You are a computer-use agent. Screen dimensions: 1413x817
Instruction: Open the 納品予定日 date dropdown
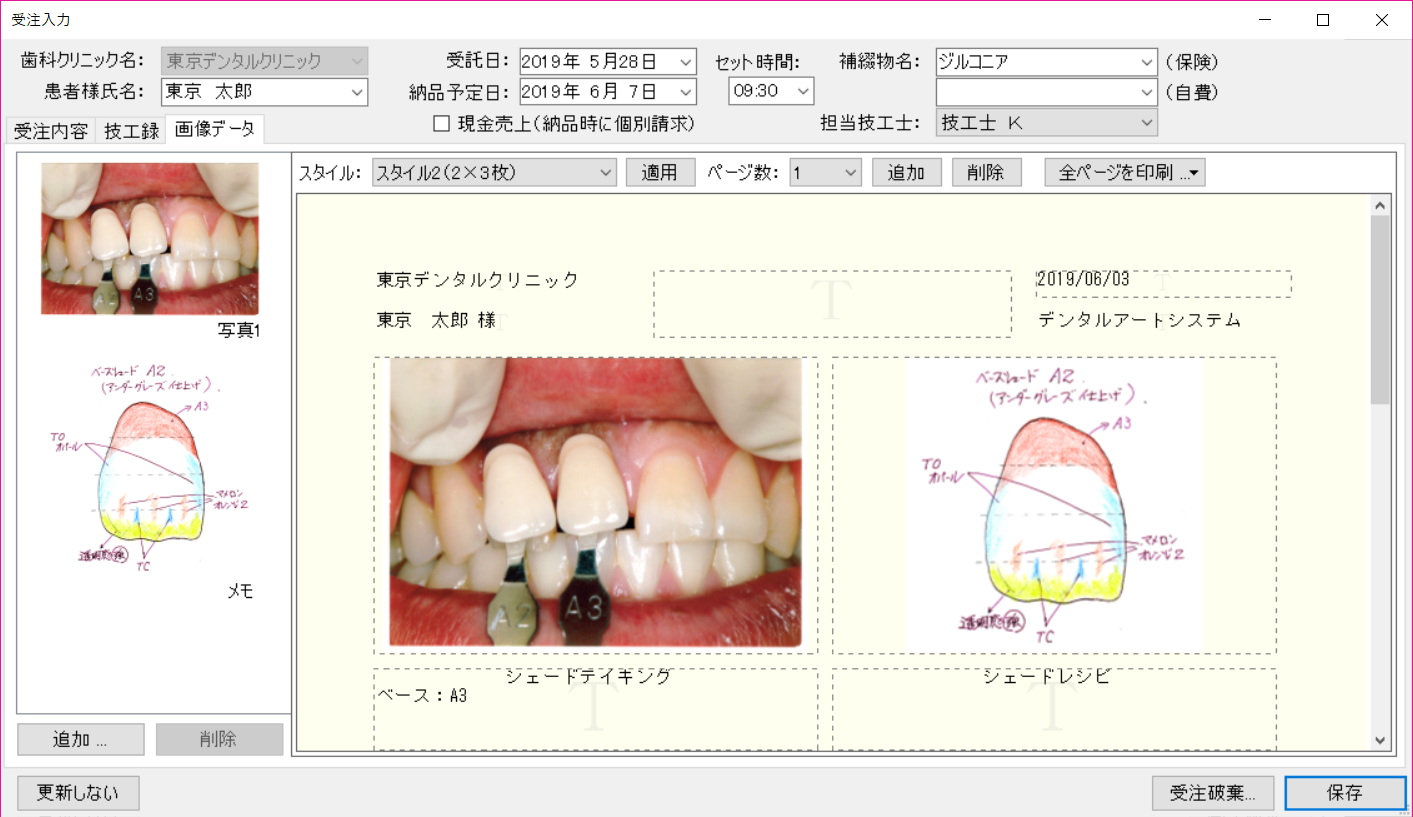point(685,92)
